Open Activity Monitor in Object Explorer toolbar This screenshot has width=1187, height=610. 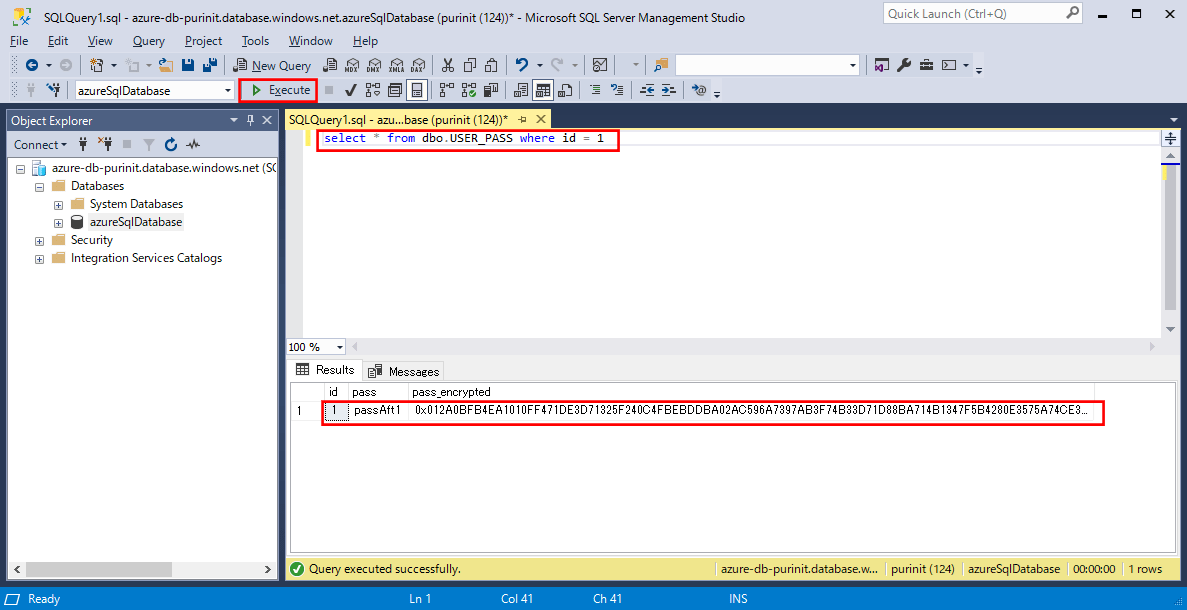click(193, 144)
